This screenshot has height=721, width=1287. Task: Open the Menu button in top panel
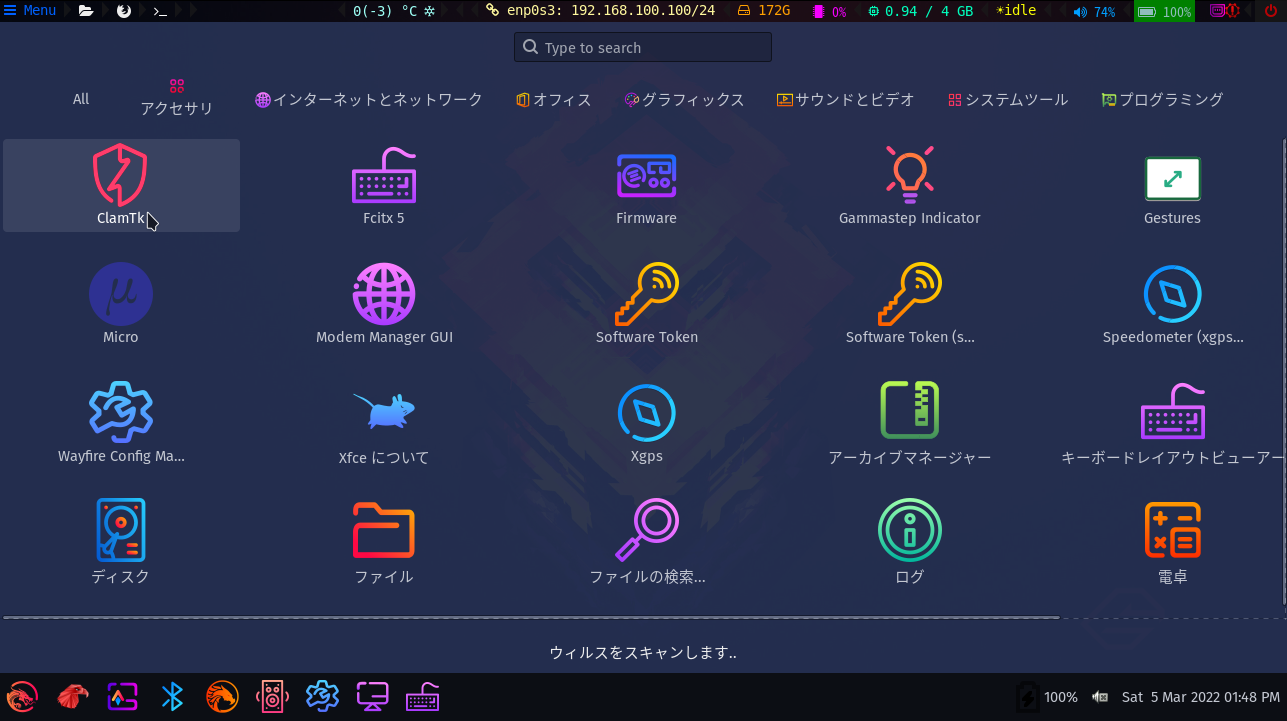[x=31, y=11]
